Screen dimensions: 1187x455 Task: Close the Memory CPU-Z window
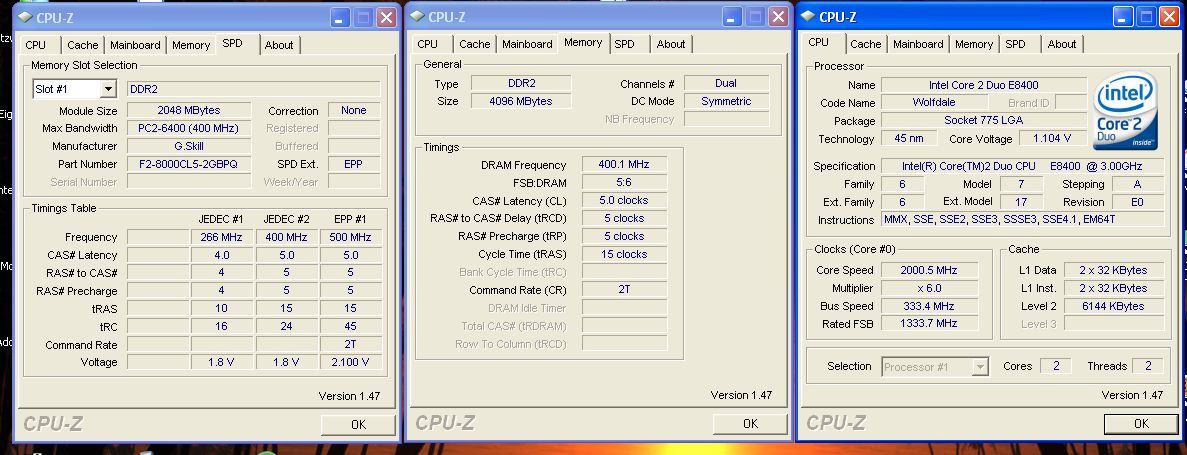tap(777, 17)
